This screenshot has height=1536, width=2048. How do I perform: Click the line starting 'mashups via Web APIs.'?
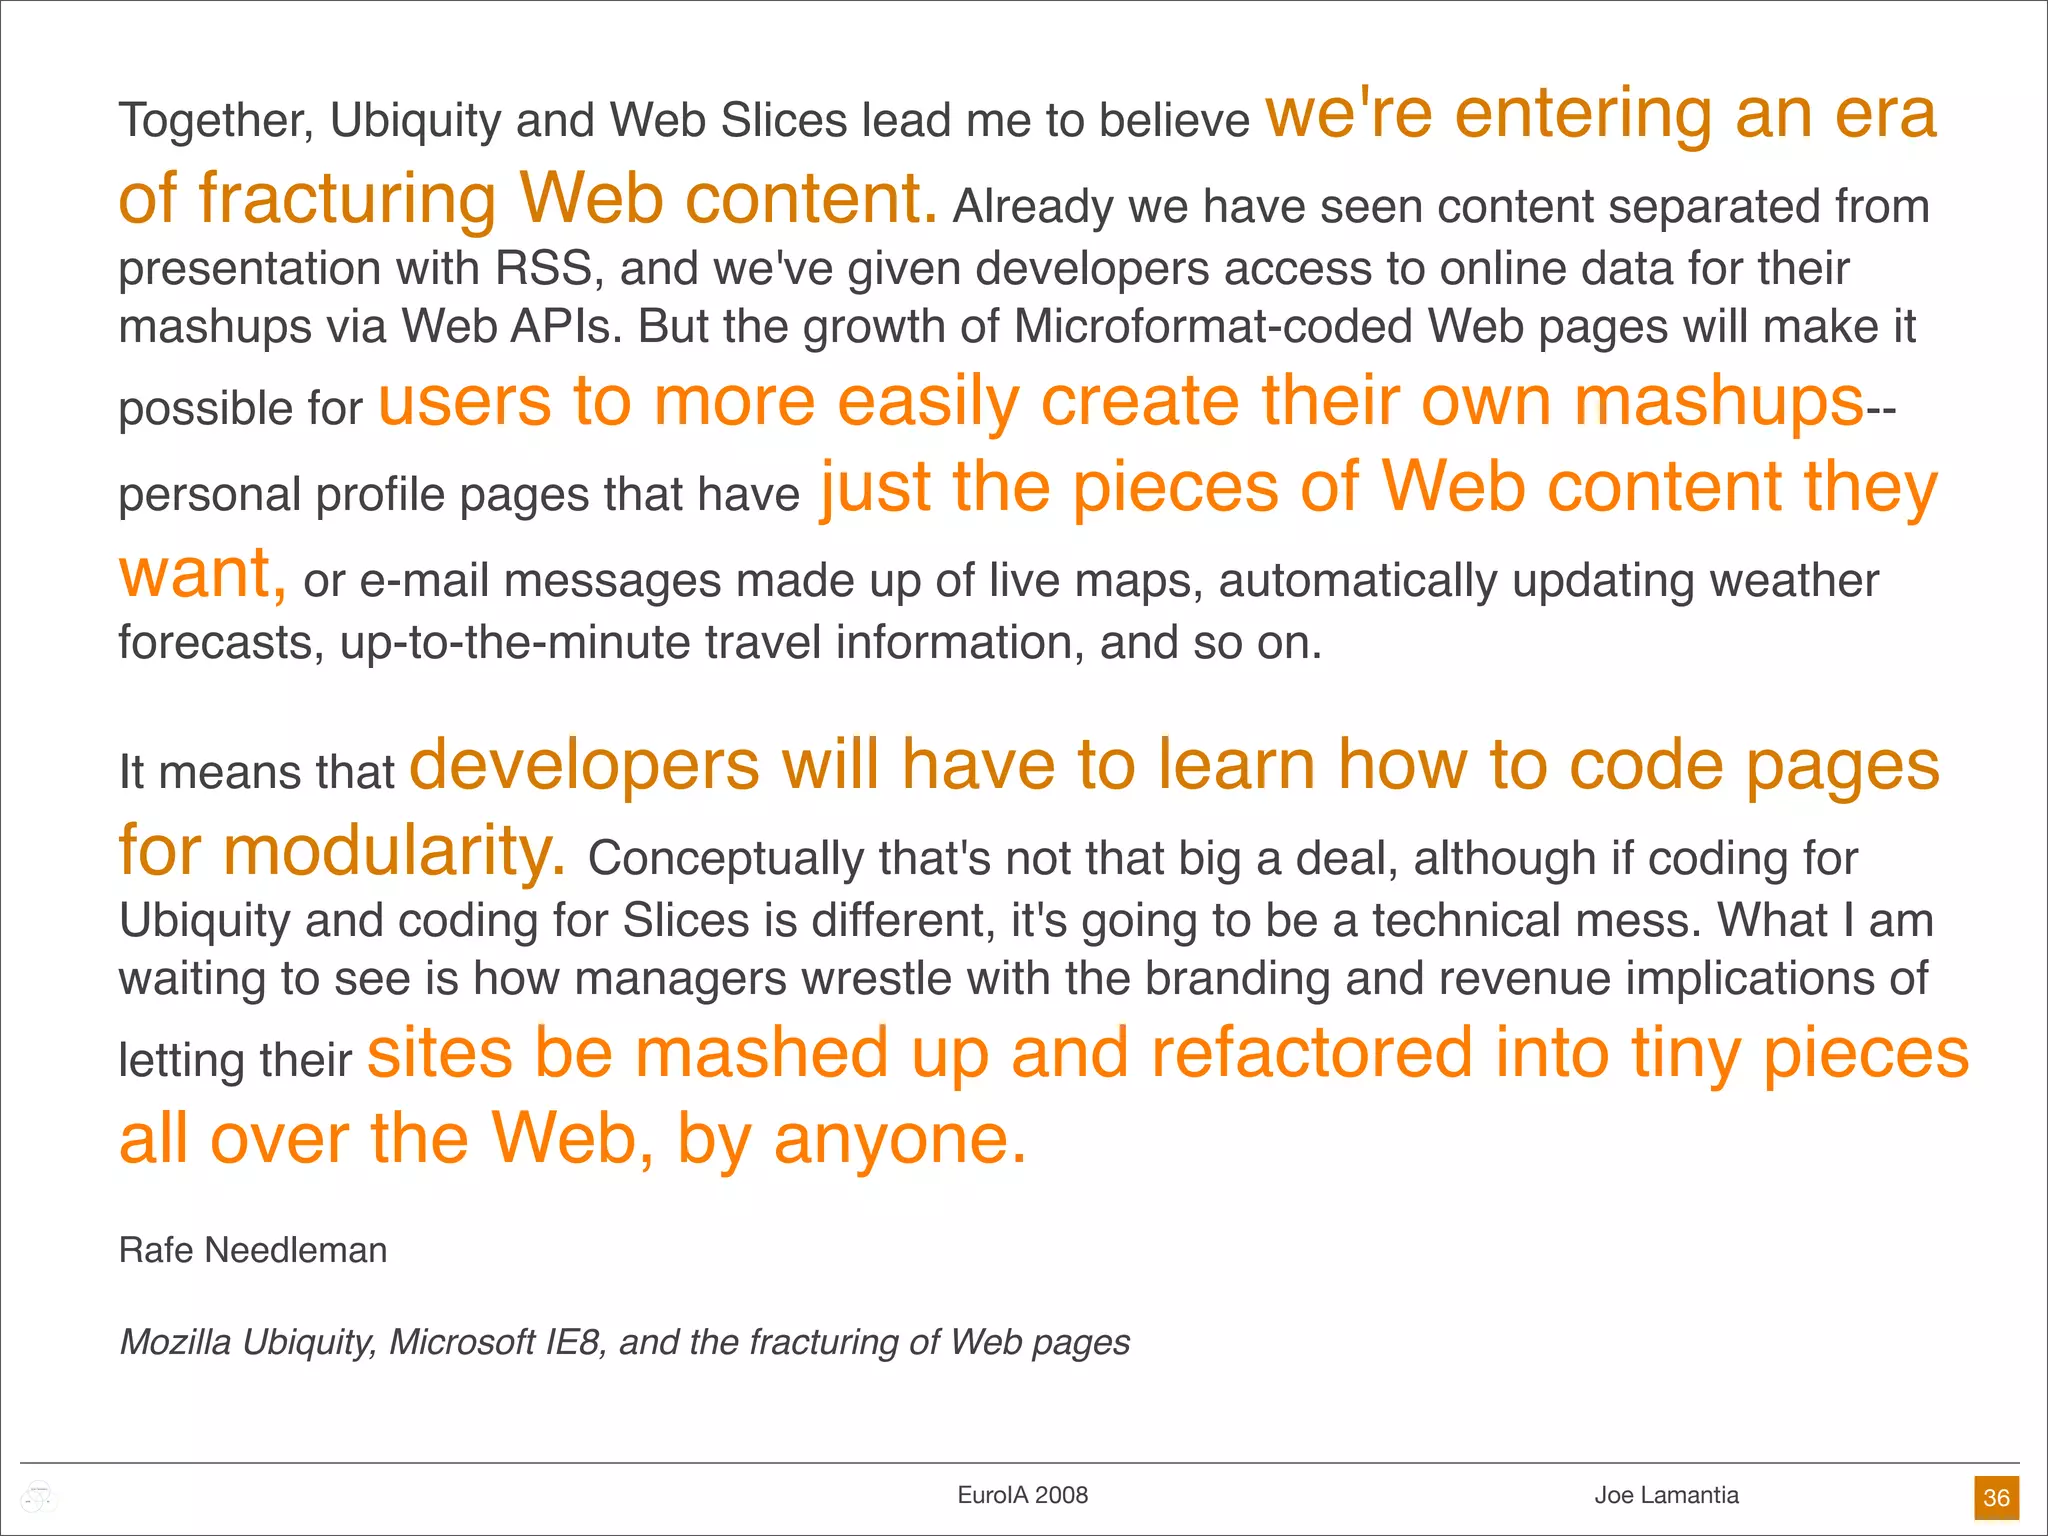click(1017, 327)
